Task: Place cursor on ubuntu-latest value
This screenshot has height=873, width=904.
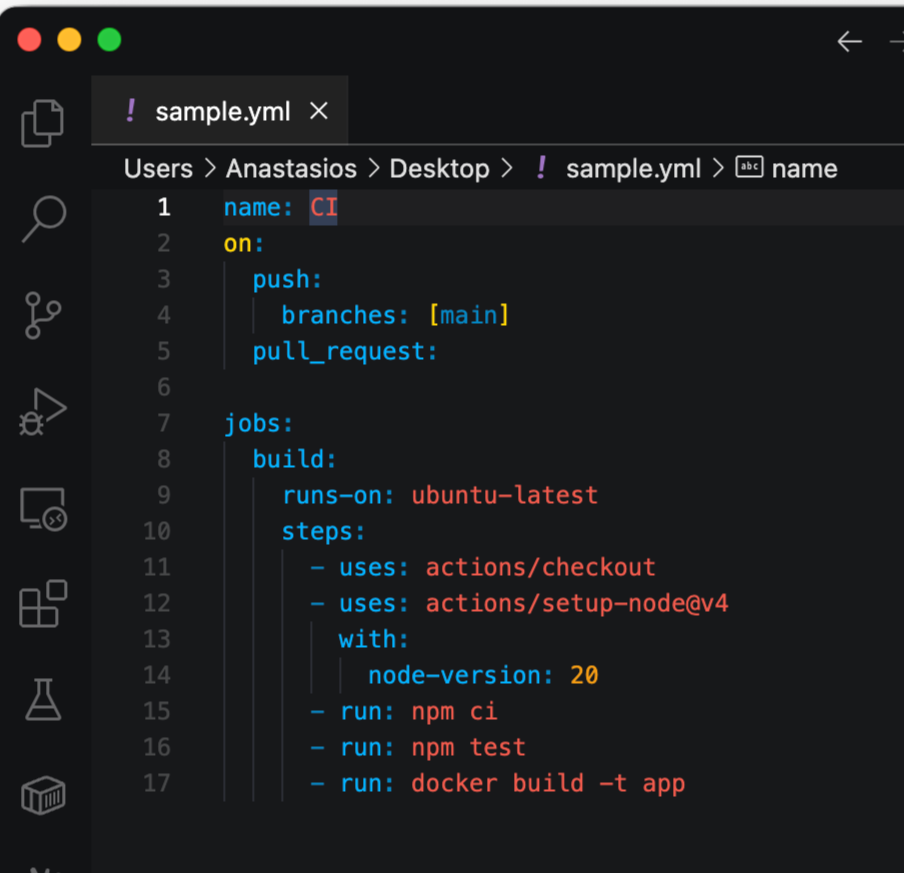Action: point(504,495)
